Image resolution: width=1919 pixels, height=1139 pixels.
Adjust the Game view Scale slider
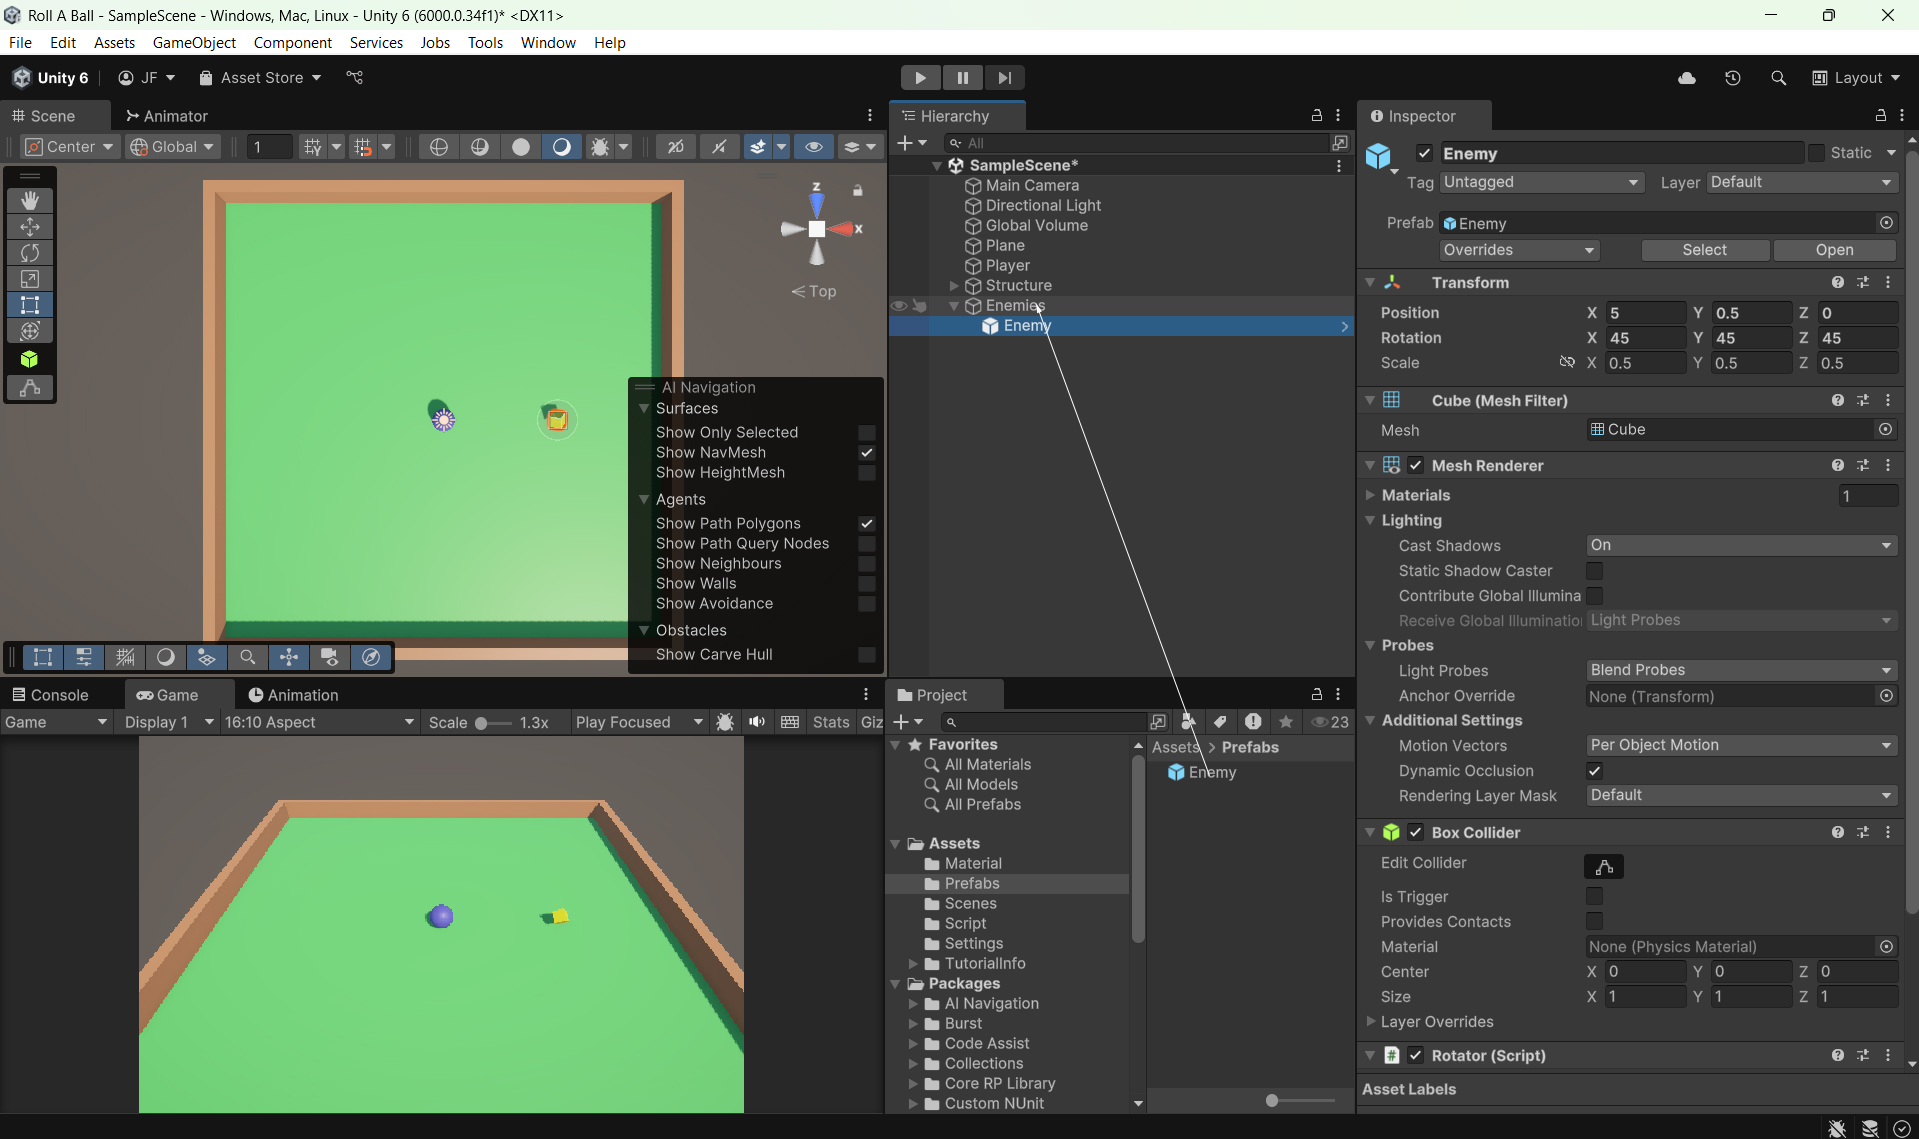click(x=481, y=723)
